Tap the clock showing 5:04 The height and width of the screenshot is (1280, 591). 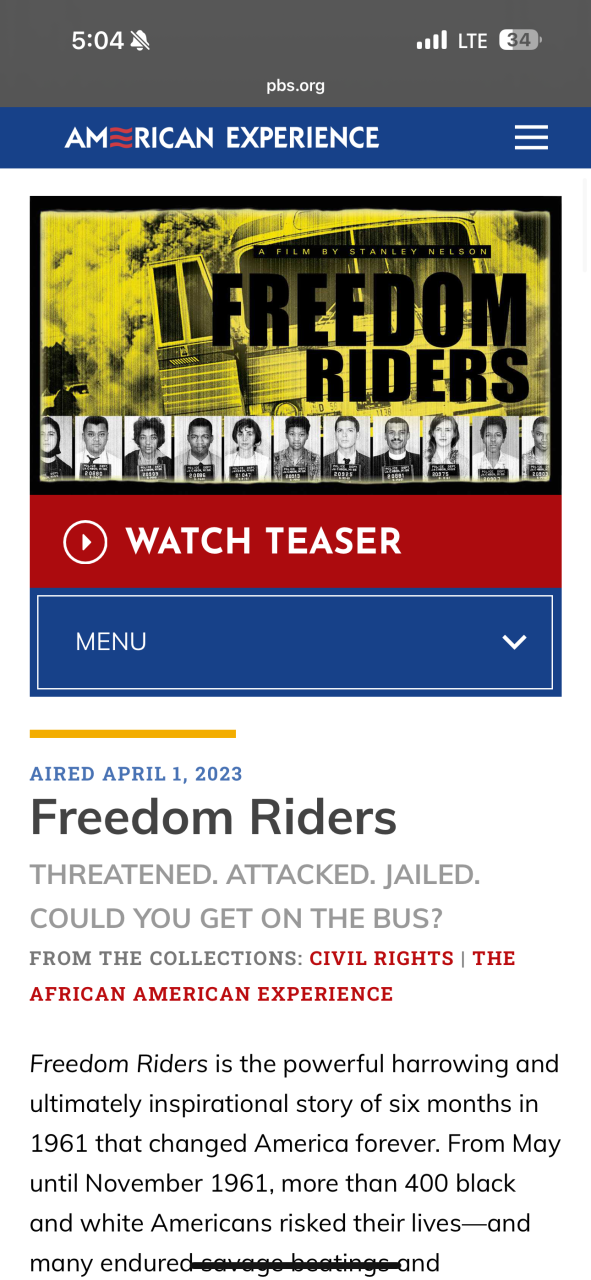coord(98,40)
